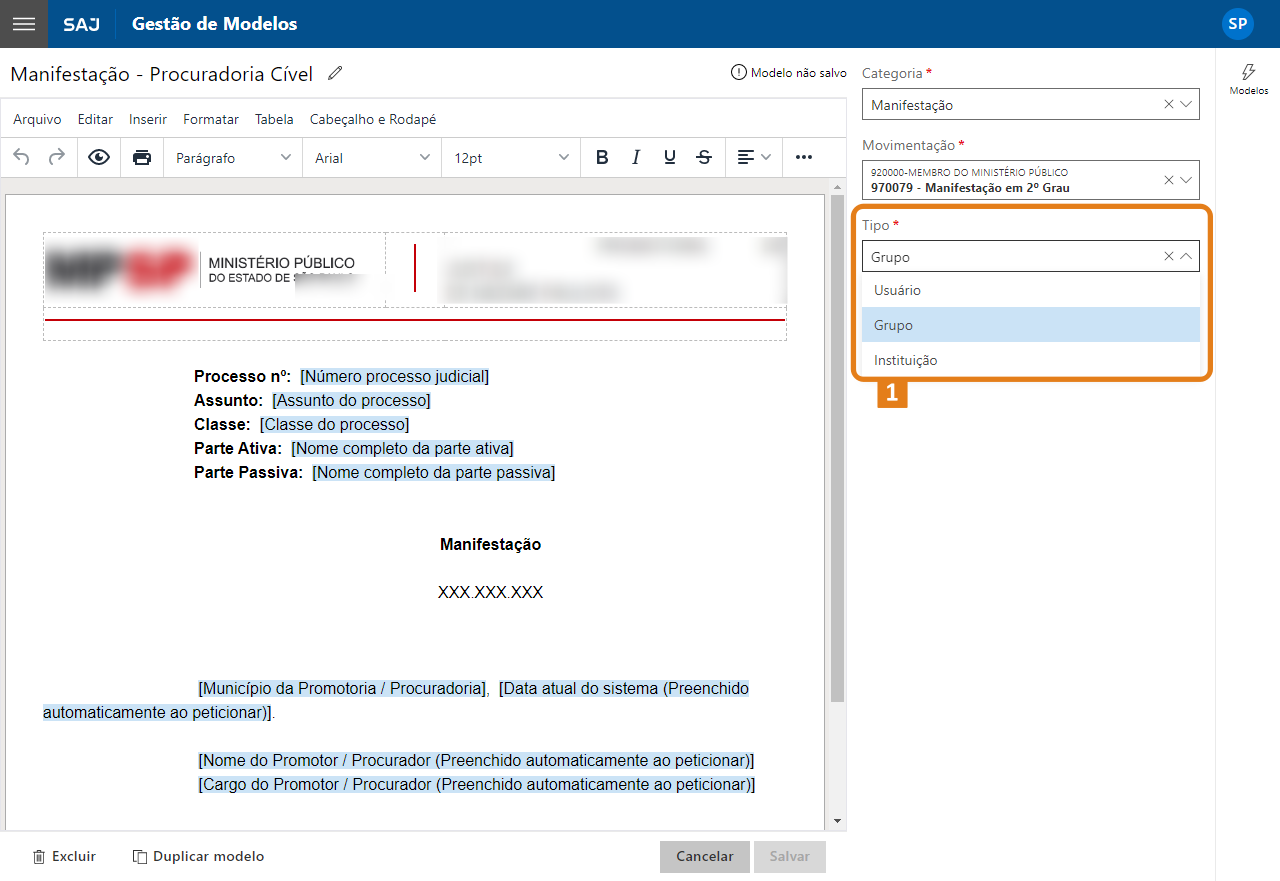1280x881 pixels.
Task: Open the Arial font family dropdown
Action: click(371, 157)
